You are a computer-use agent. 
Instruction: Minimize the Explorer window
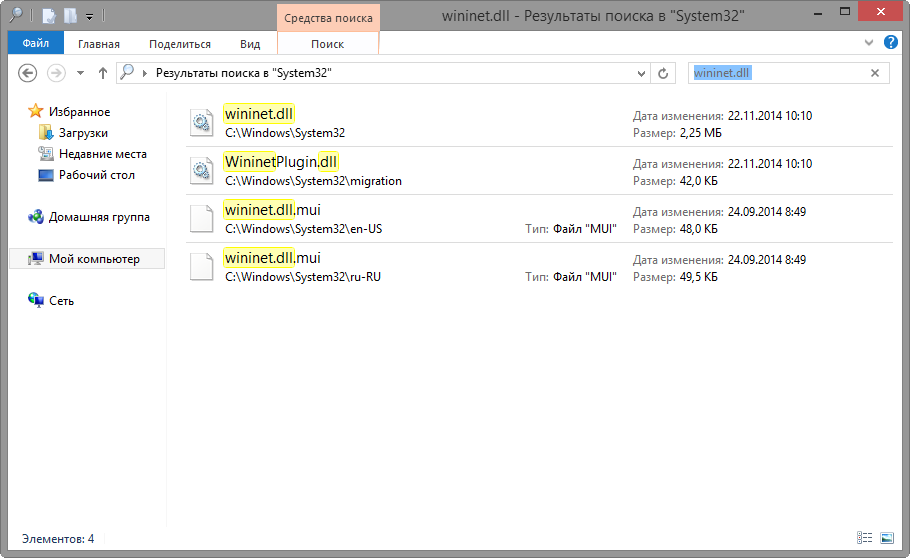[818, 13]
